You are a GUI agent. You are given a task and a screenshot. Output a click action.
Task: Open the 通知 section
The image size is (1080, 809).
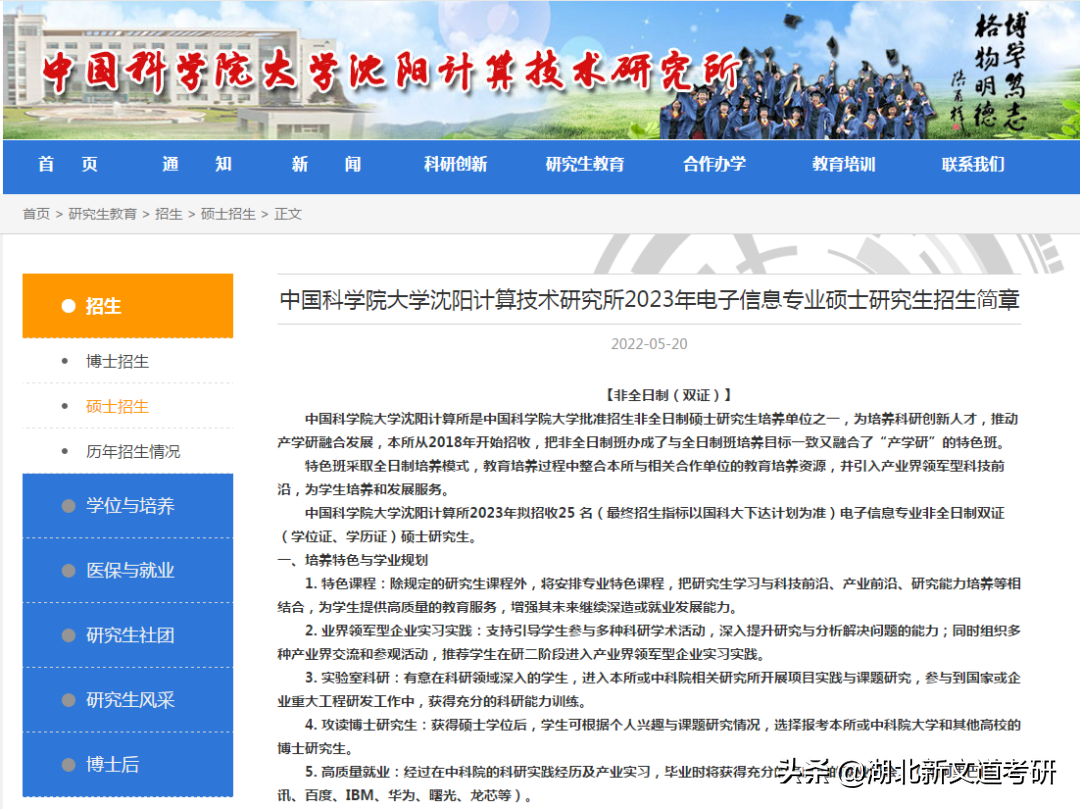(x=196, y=166)
